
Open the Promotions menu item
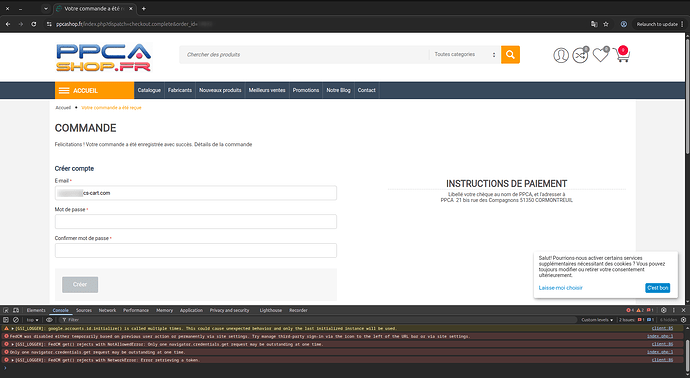306,90
